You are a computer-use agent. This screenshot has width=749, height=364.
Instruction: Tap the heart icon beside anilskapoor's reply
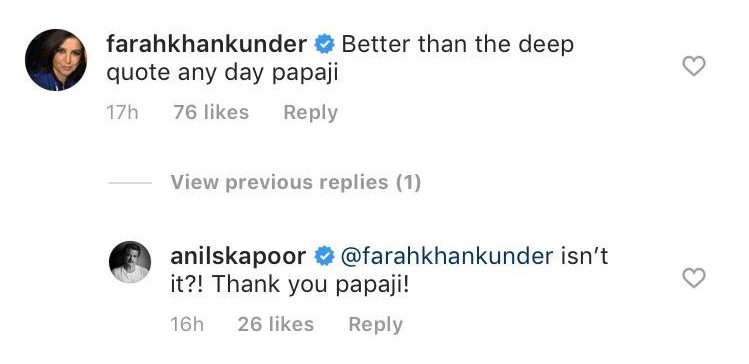pos(694,278)
